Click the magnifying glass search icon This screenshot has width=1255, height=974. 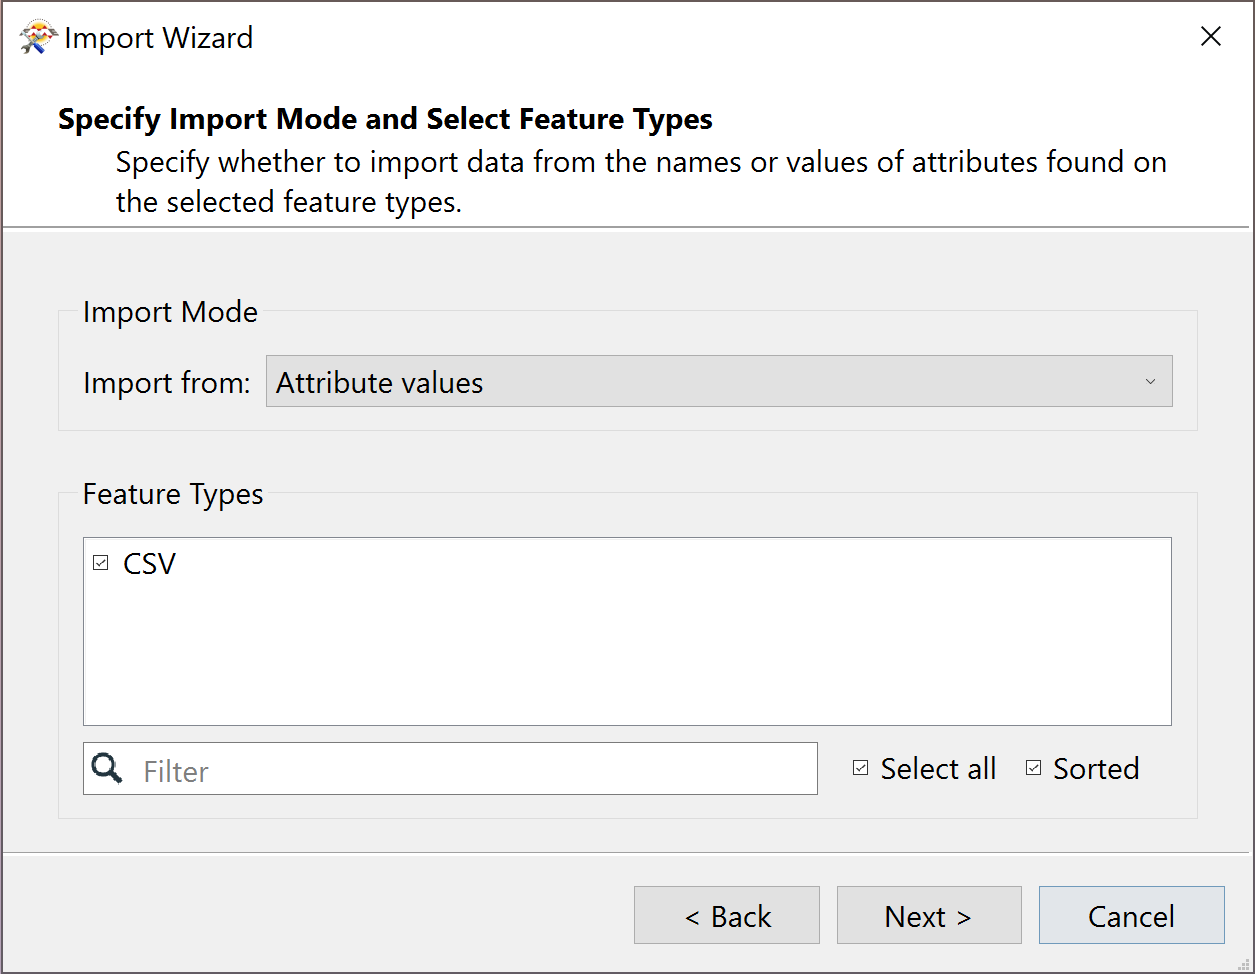click(x=107, y=768)
